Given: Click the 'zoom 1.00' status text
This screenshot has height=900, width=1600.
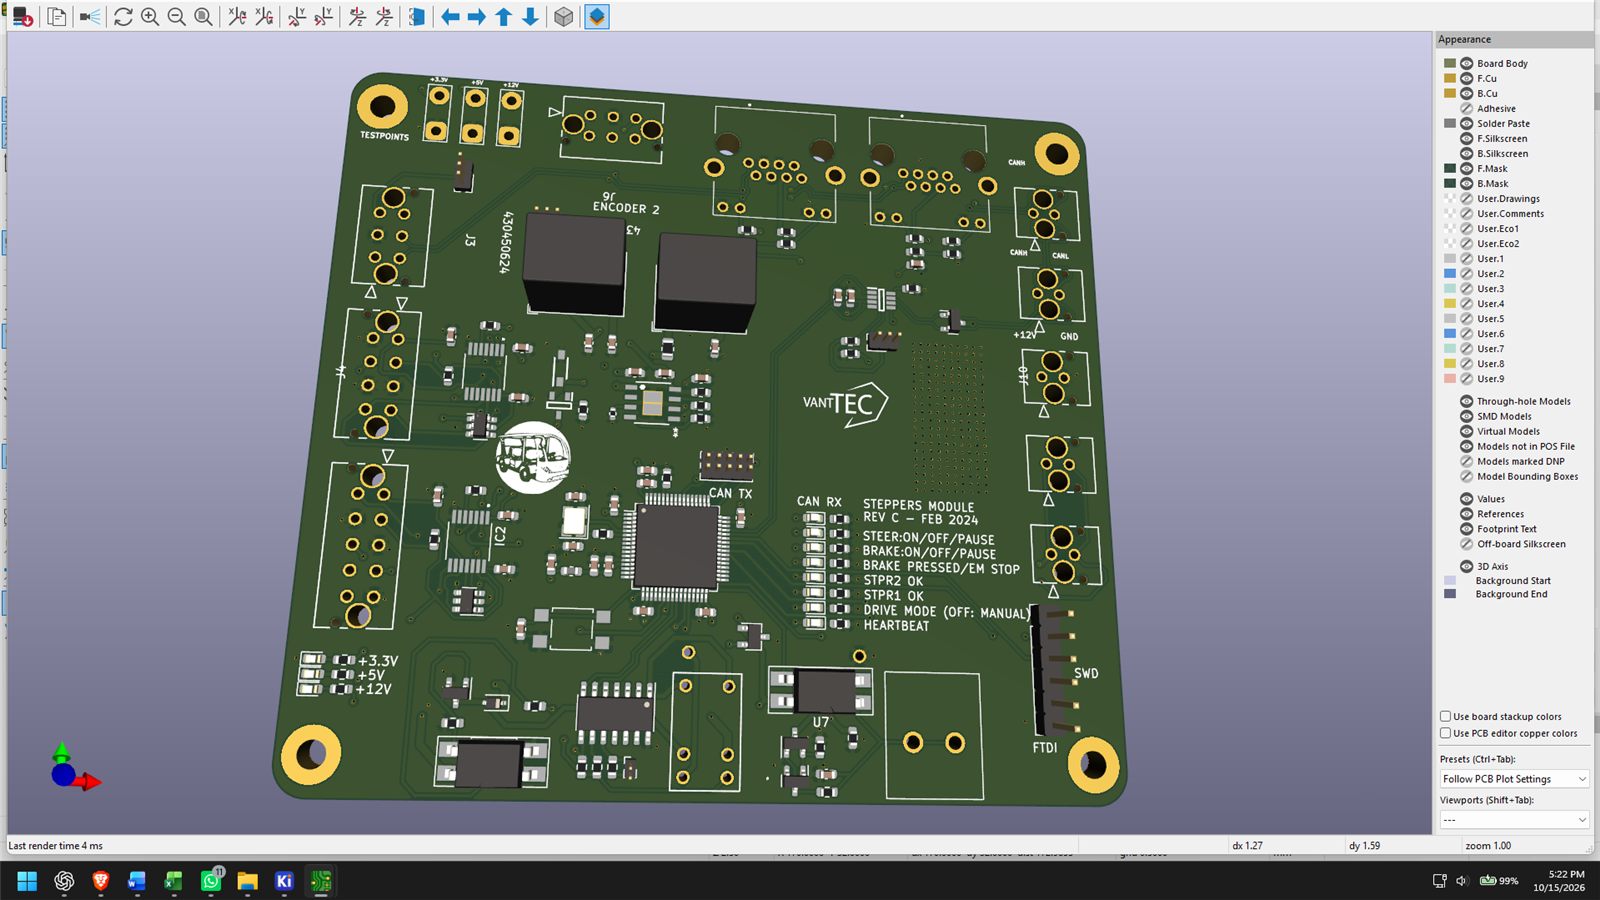Looking at the screenshot, I should [1488, 846].
